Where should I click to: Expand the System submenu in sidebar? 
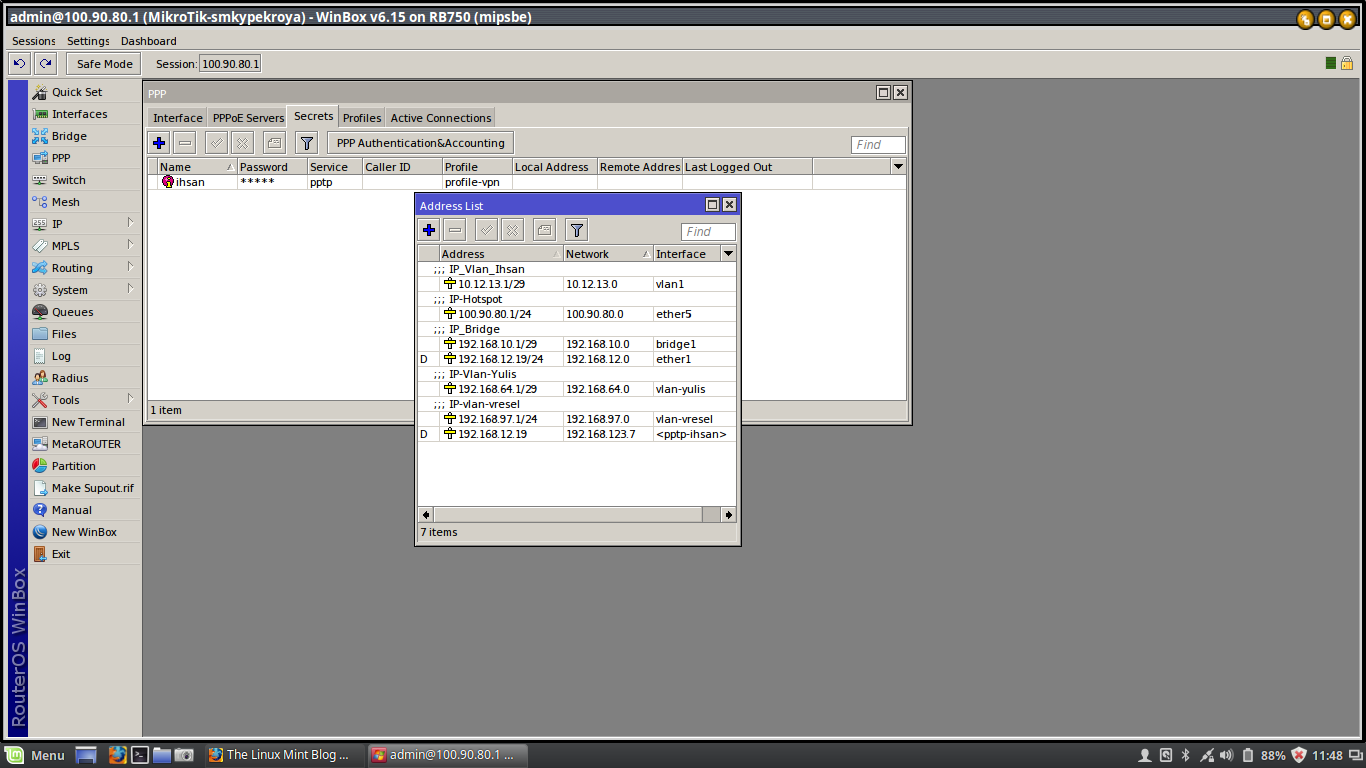84,290
